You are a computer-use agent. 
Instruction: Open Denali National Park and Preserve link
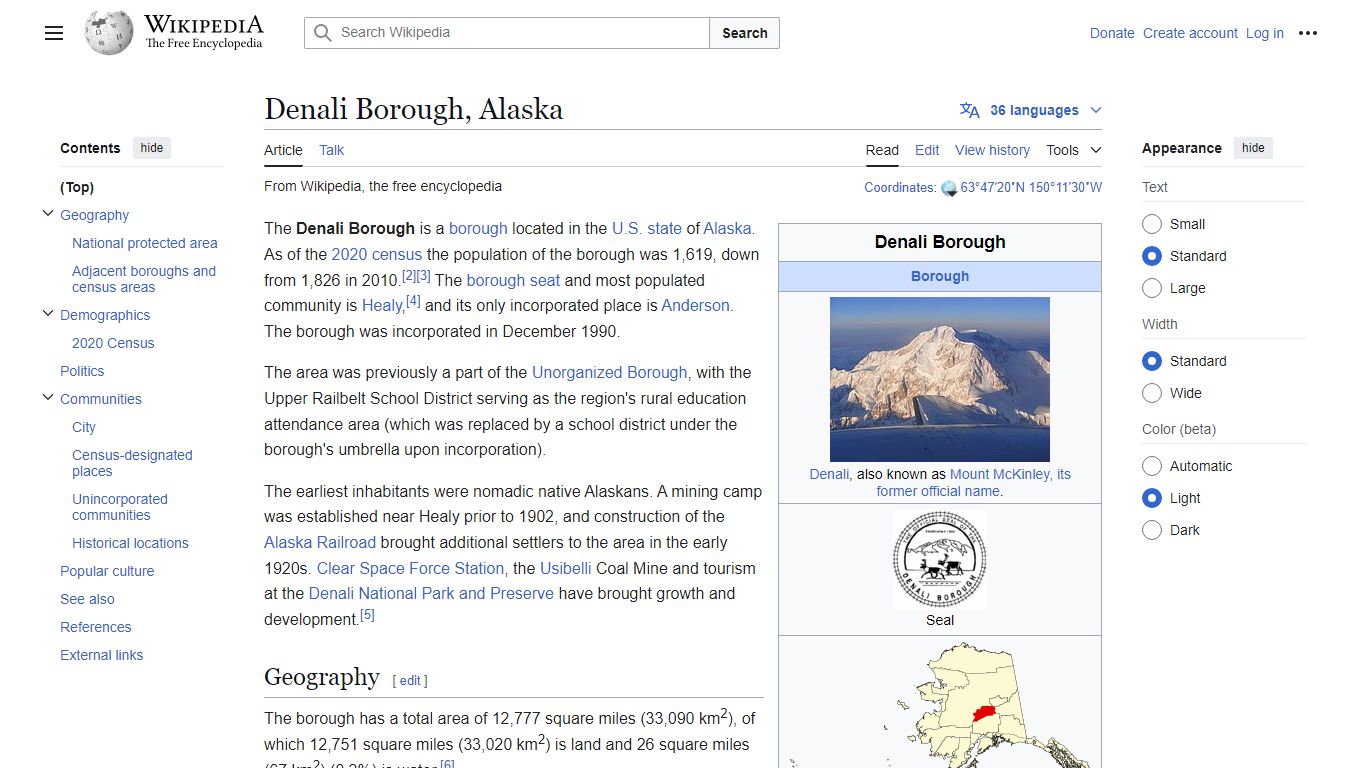point(431,593)
